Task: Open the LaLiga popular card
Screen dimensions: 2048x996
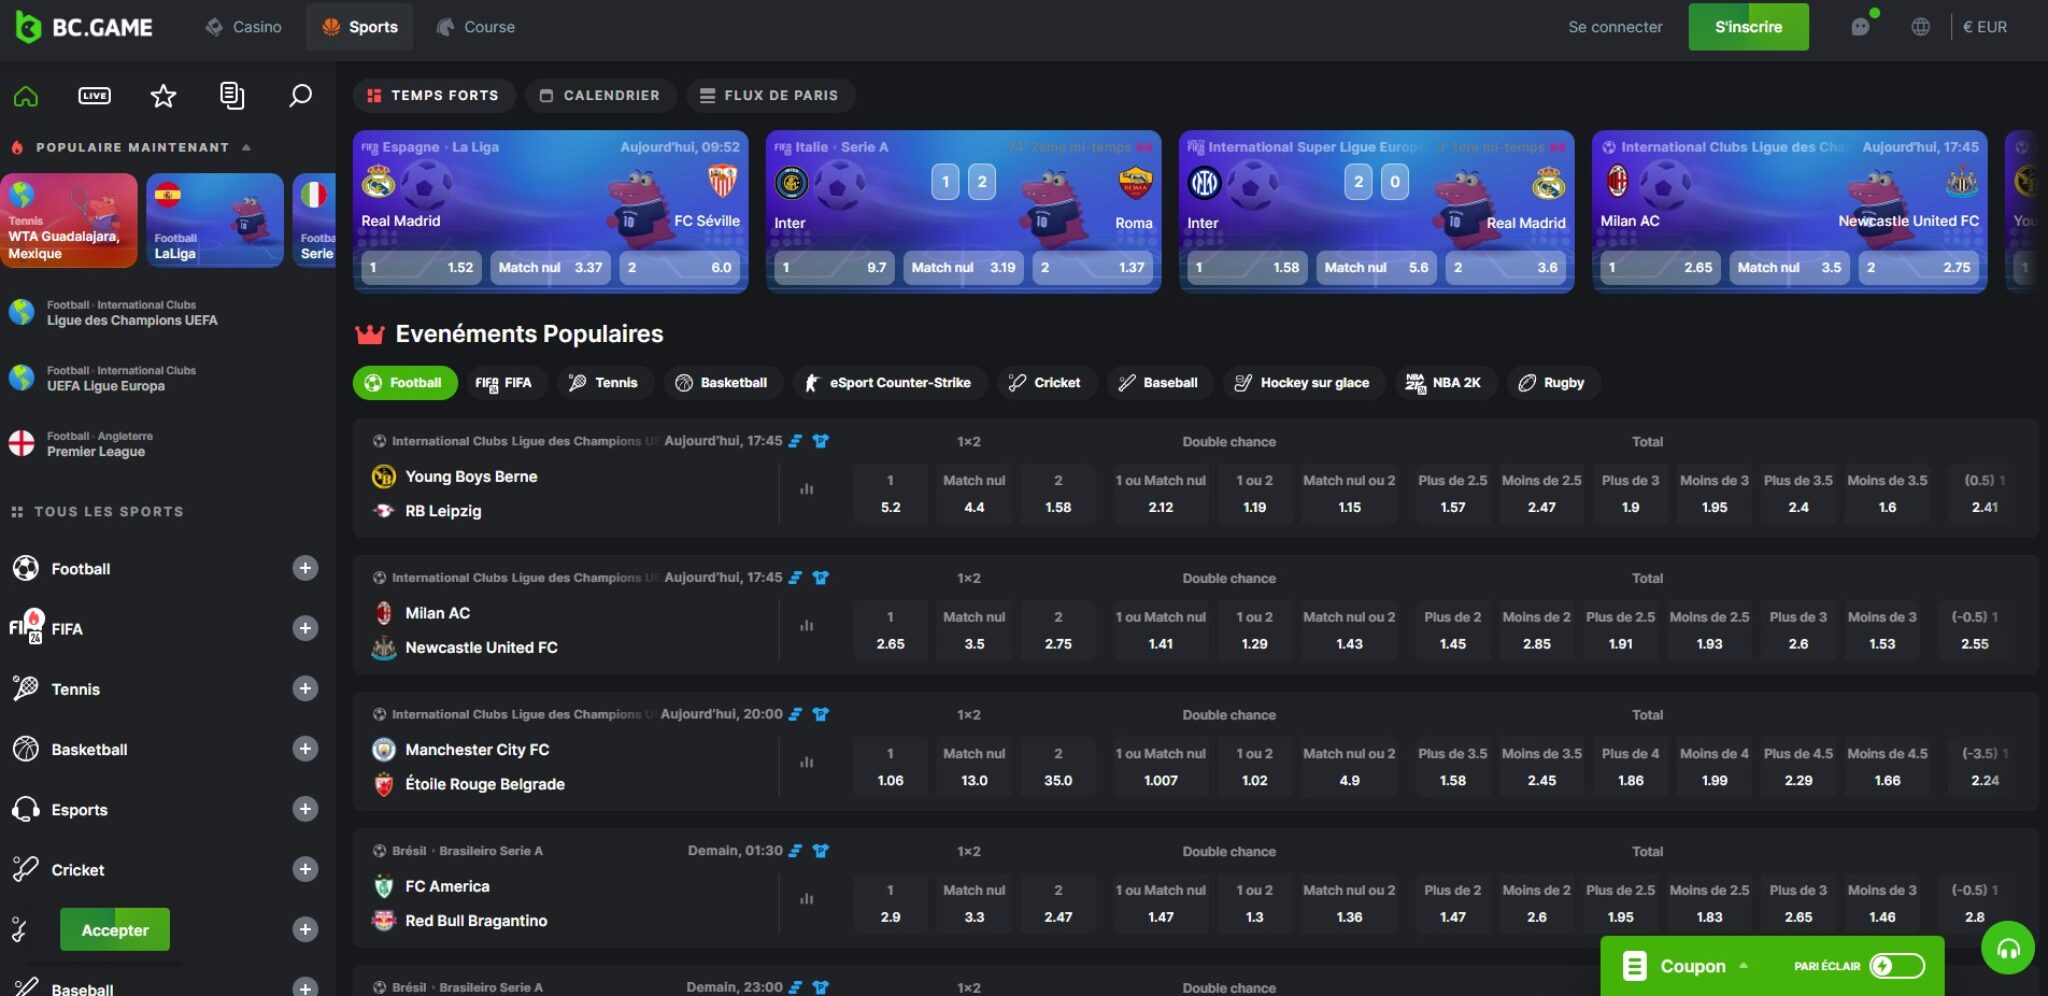Action: coord(215,220)
